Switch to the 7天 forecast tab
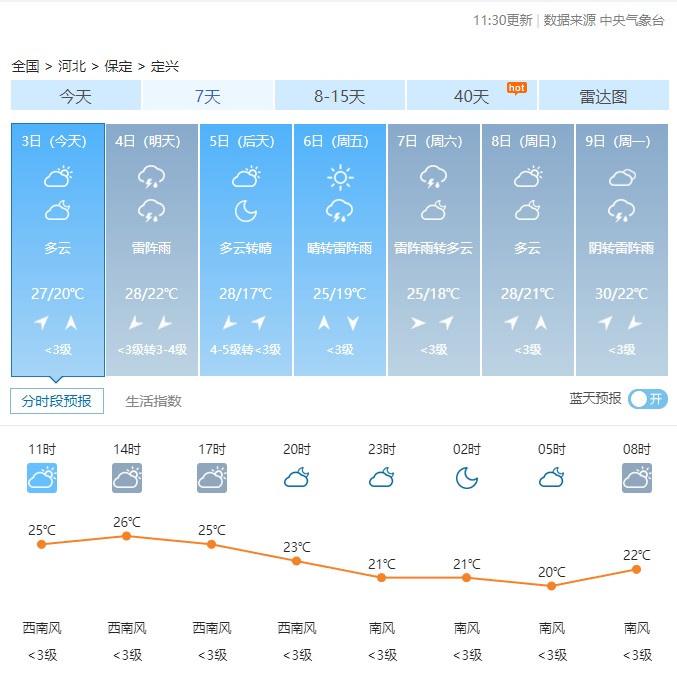Viewport: 677px width, 678px height. pos(208,96)
